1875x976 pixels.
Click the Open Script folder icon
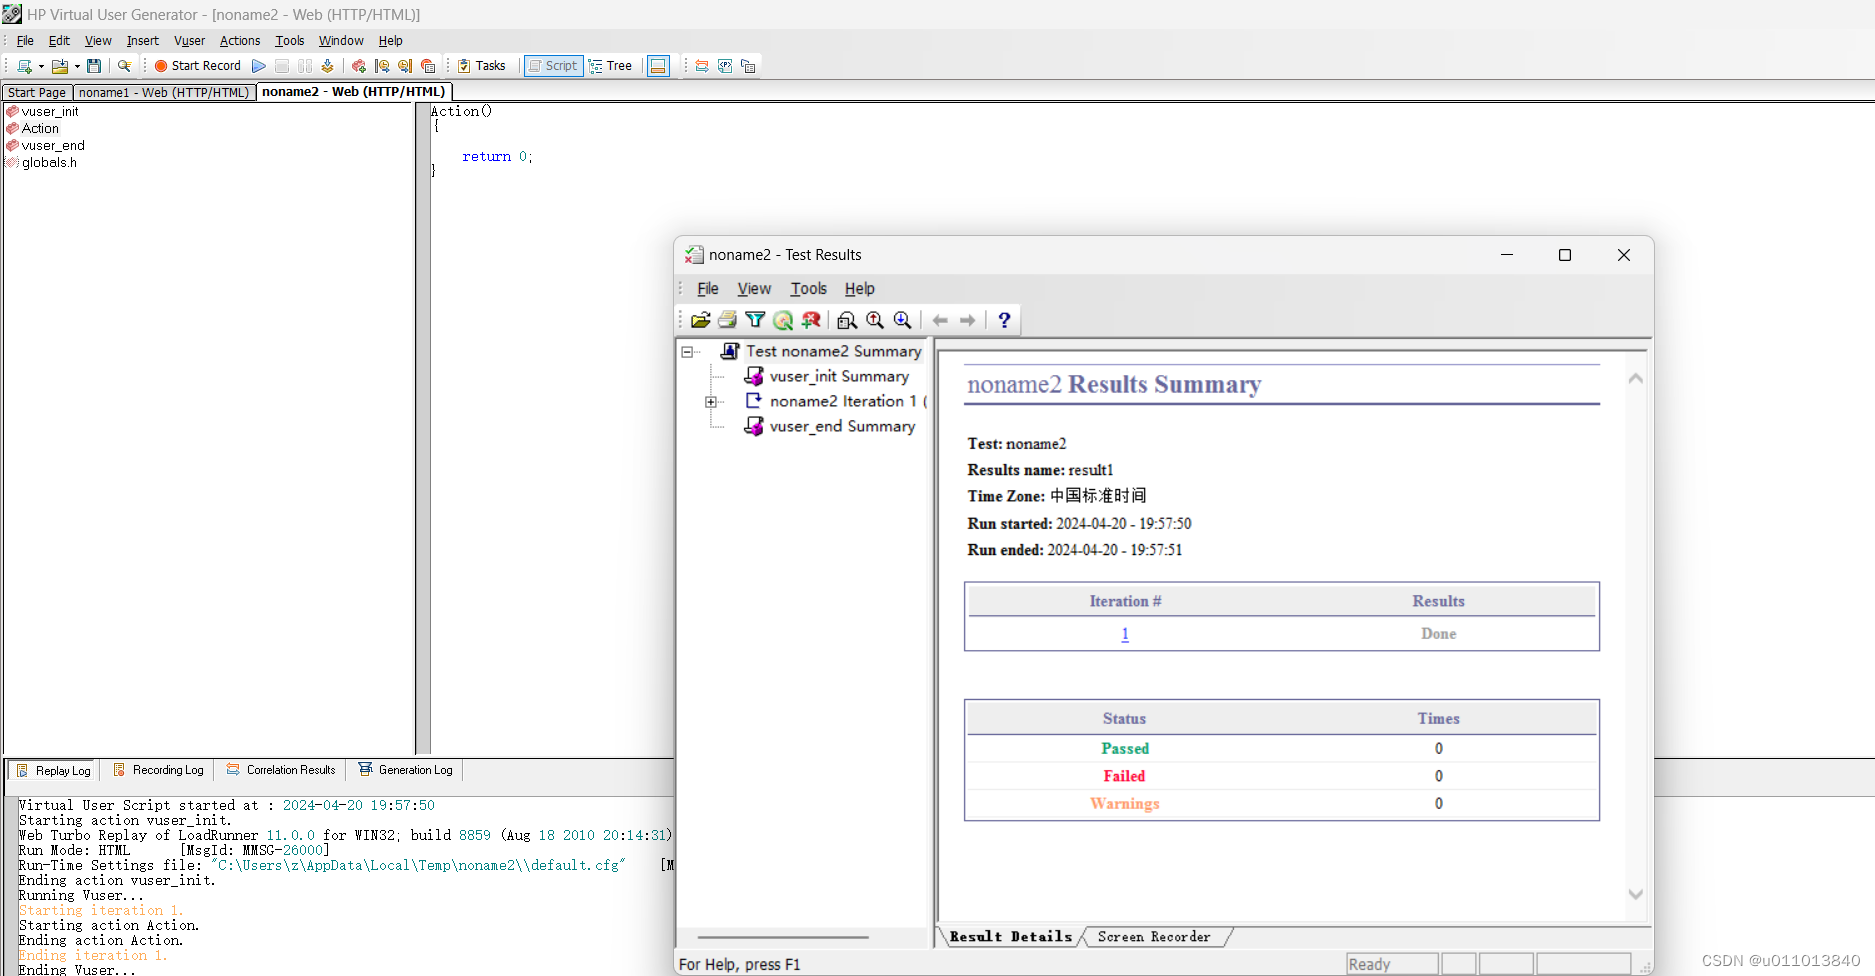pyautogui.click(x=60, y=66)
